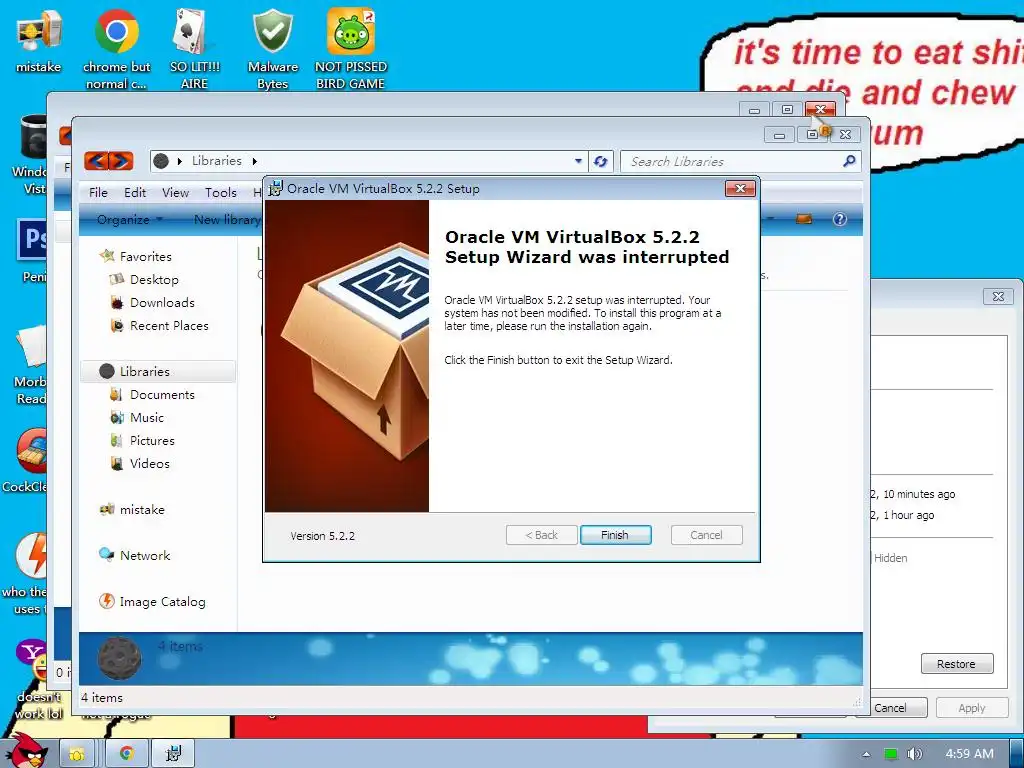Click the help question mark icon

[840, 219]
